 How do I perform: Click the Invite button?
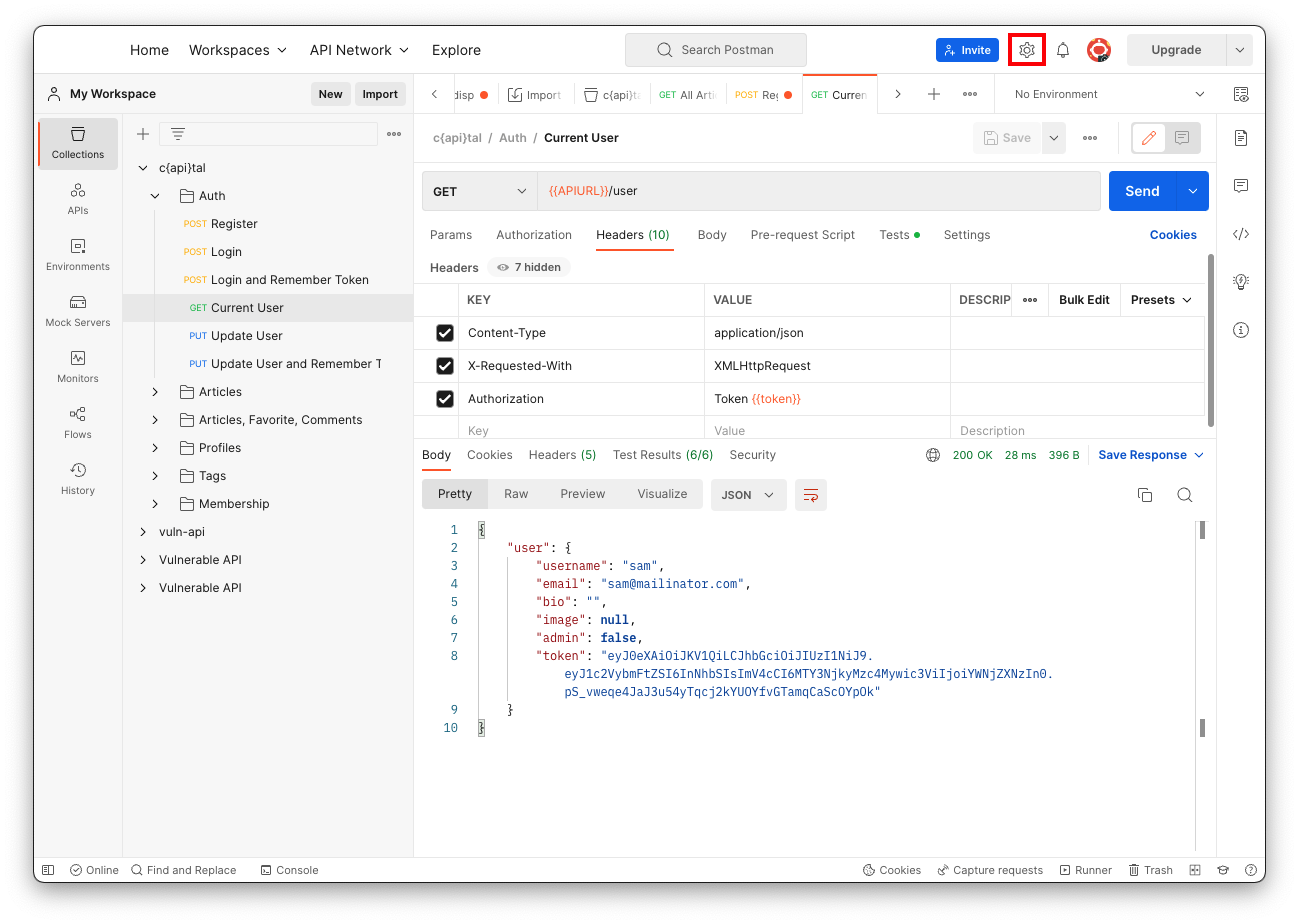click(x=967, y=50)
